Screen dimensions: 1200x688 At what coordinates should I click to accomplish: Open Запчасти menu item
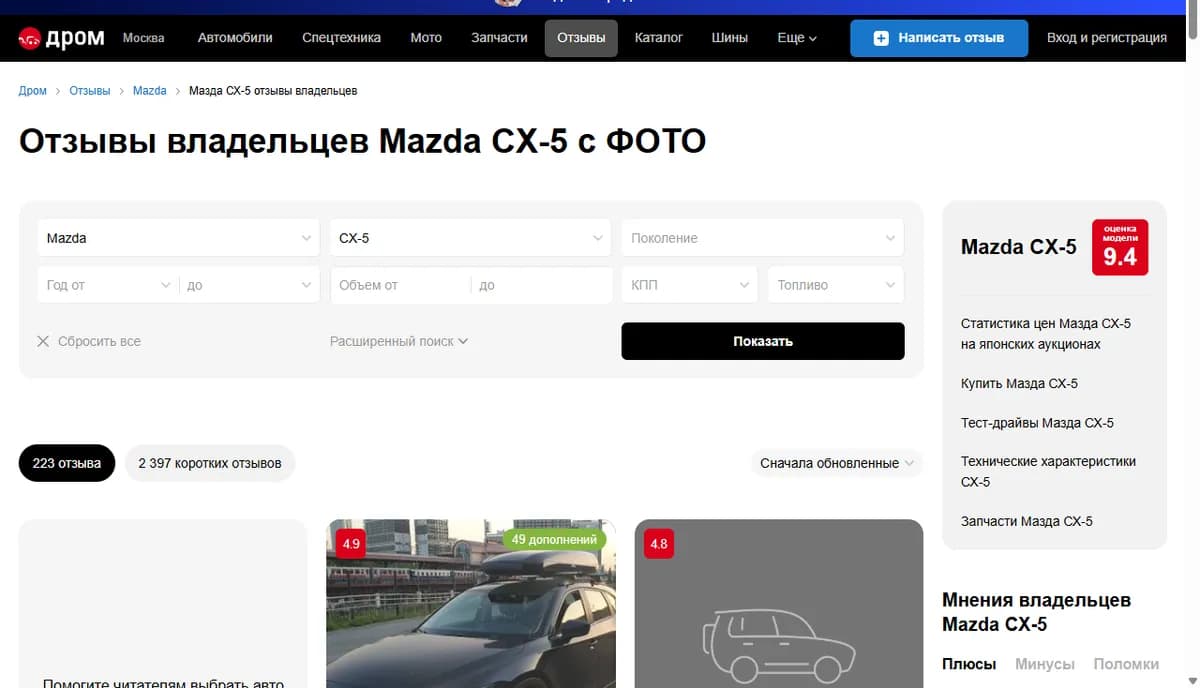499,38
